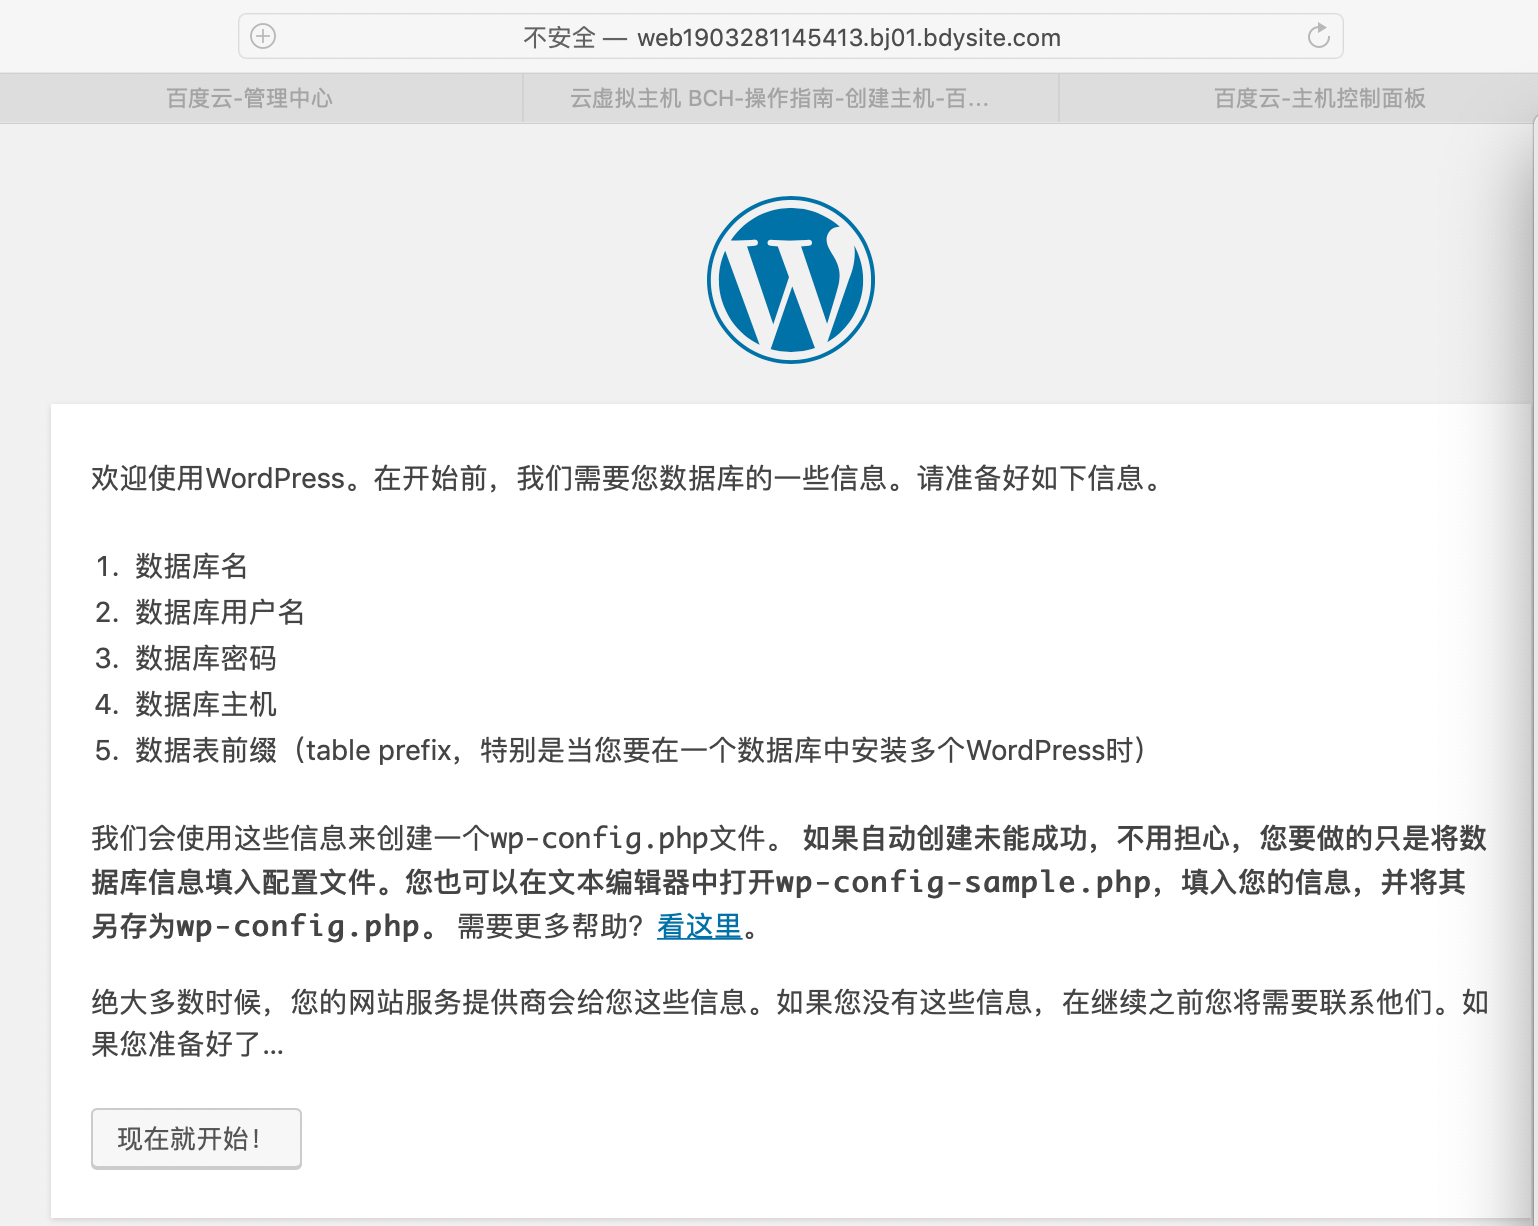The image size is (1538, 1226).
Task: Open the 看这里 help link
Action: 699,927
